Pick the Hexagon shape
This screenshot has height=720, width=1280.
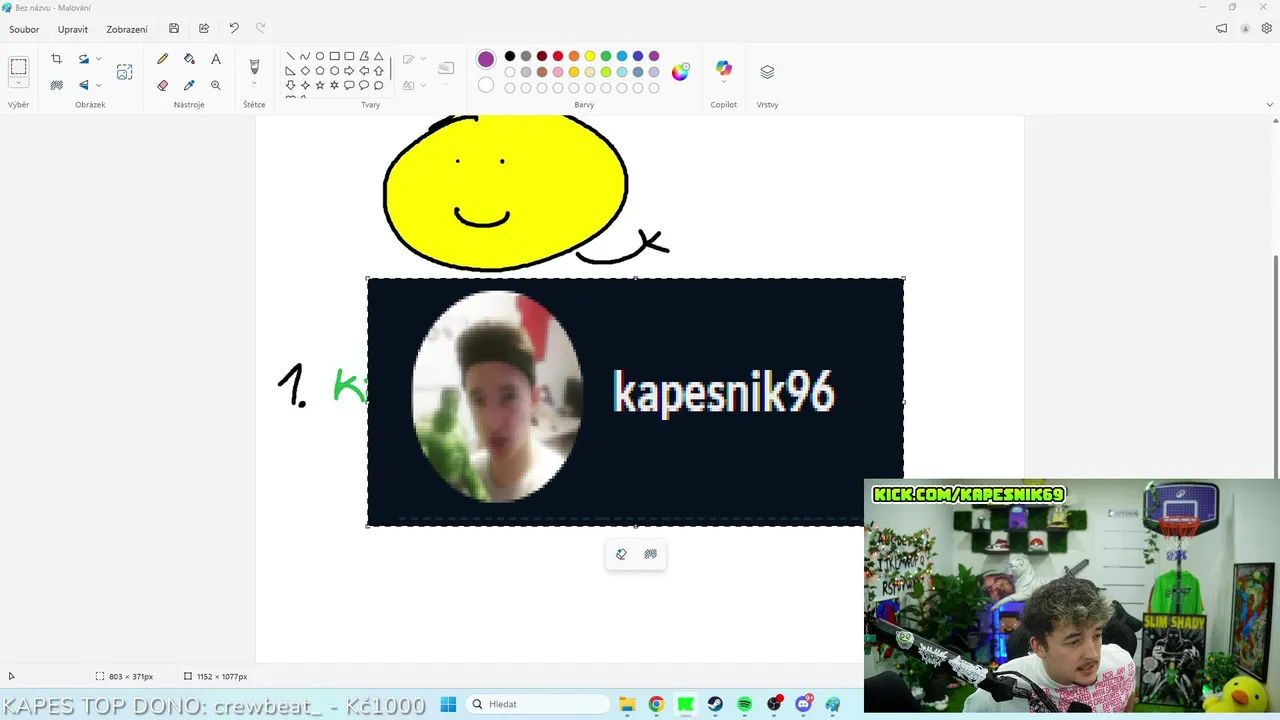[334, 71]
